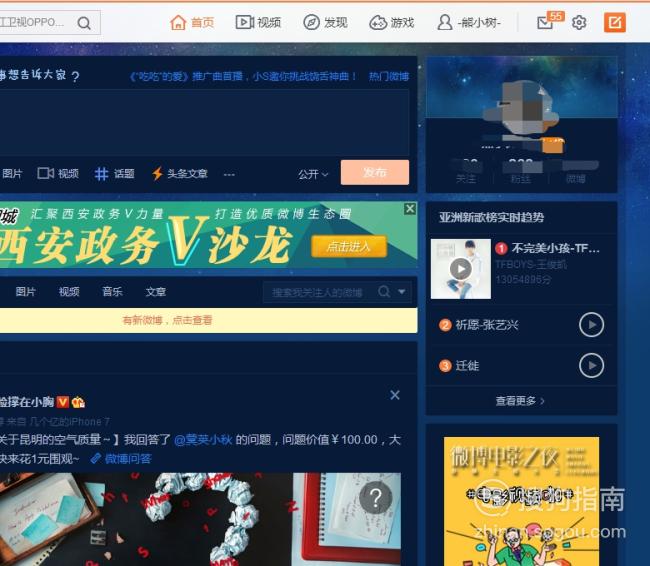Close the 西安政务V沙龙 banner ad
Viewport: 650px width, 566px height.
tap(410, 209)
